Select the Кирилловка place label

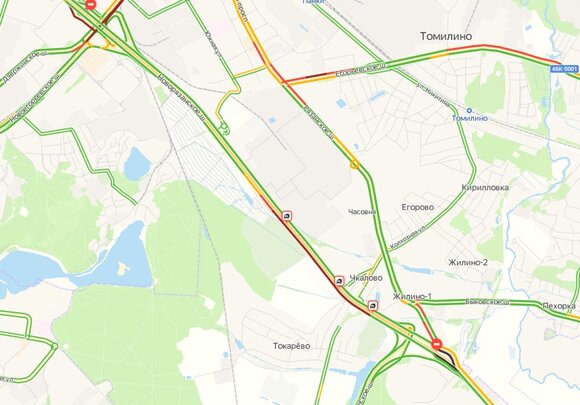pos(485,188)
